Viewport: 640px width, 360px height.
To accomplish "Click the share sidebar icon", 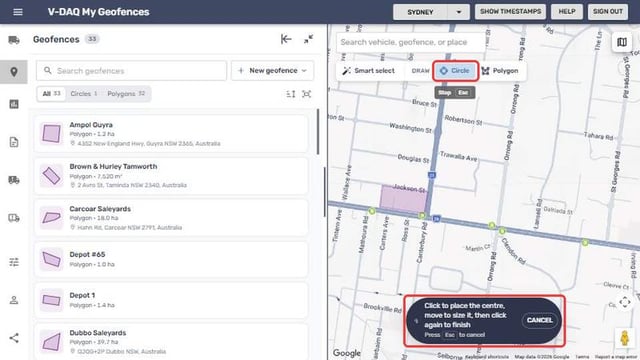I will coord(14,338).
